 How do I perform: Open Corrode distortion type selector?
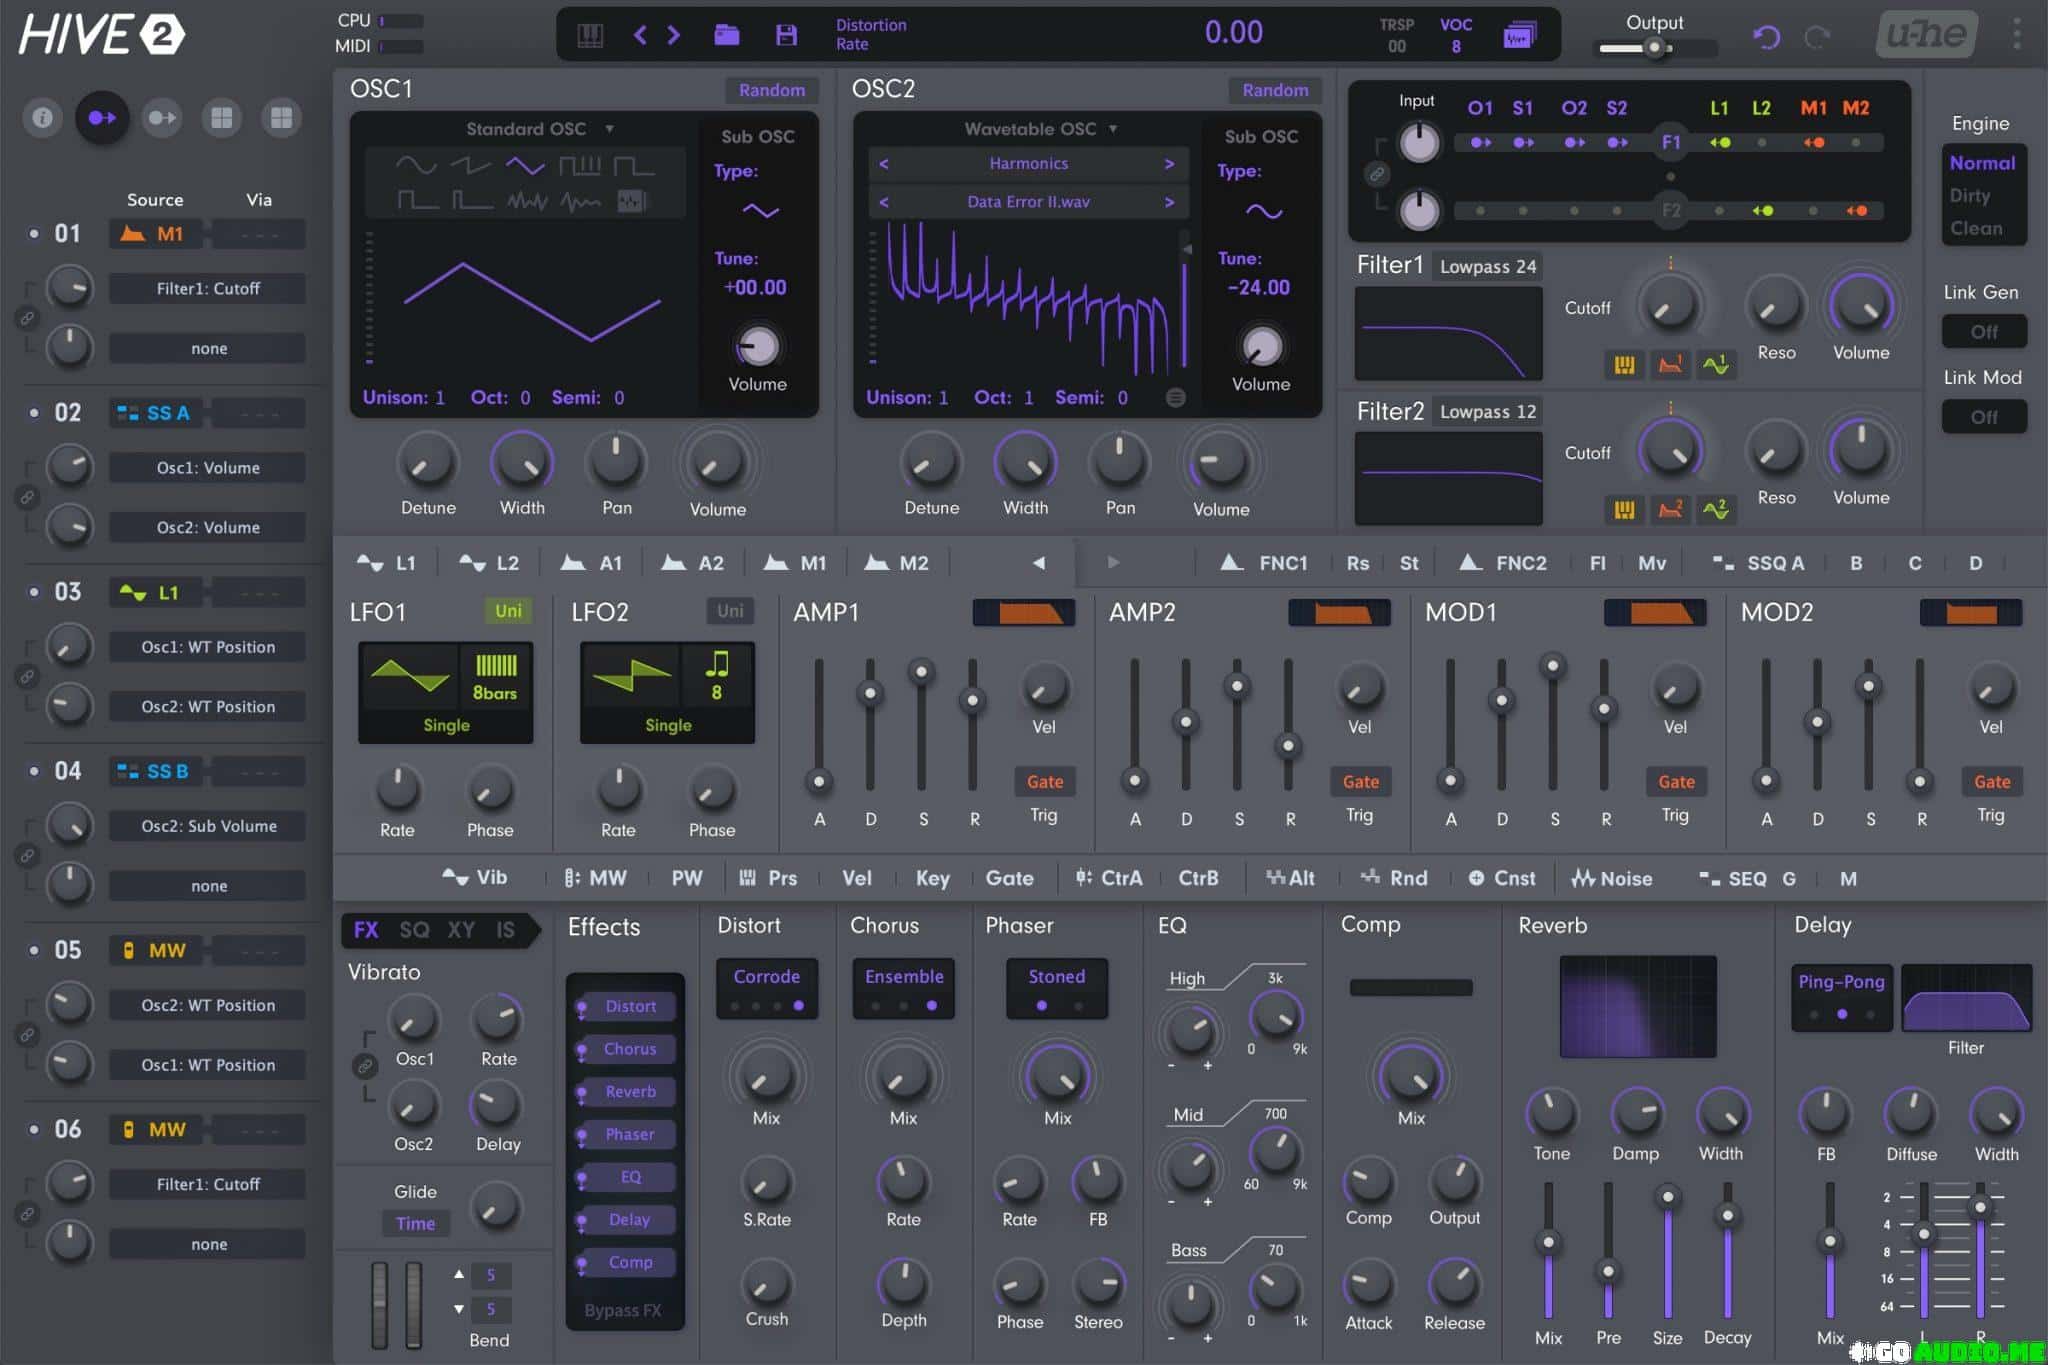click(x=767, y=988)
